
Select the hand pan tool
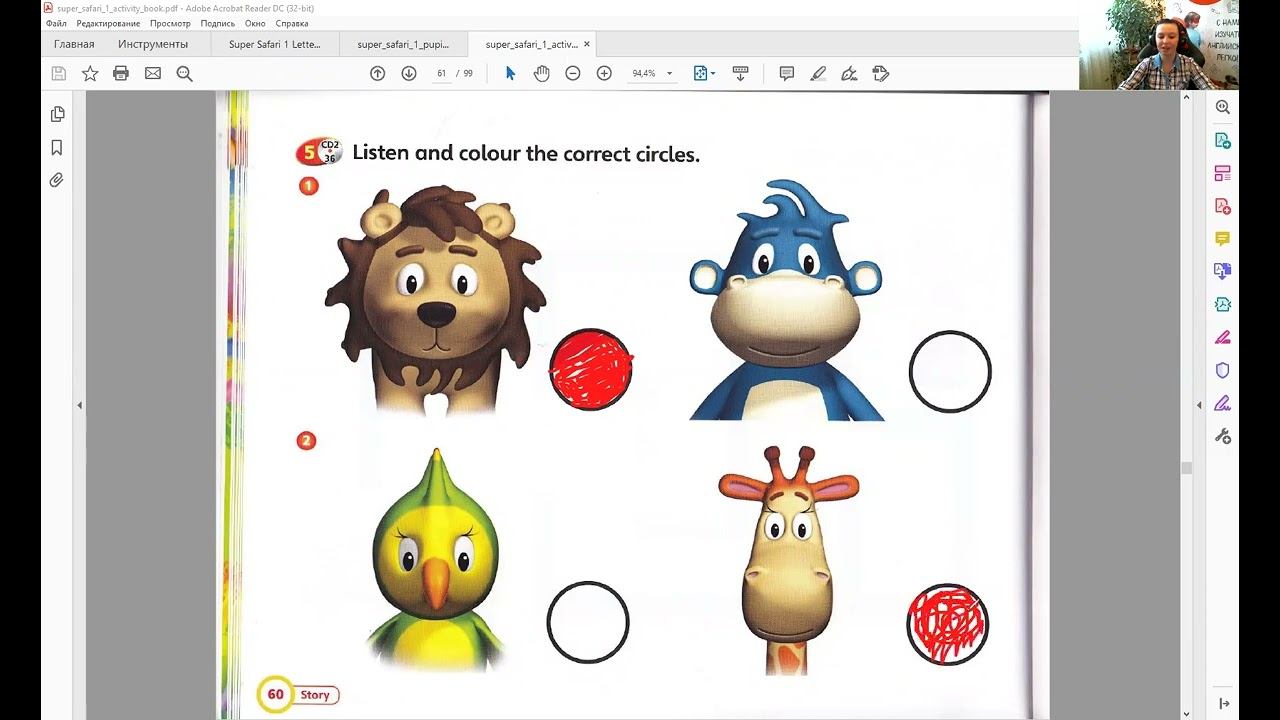pos(541,73)
